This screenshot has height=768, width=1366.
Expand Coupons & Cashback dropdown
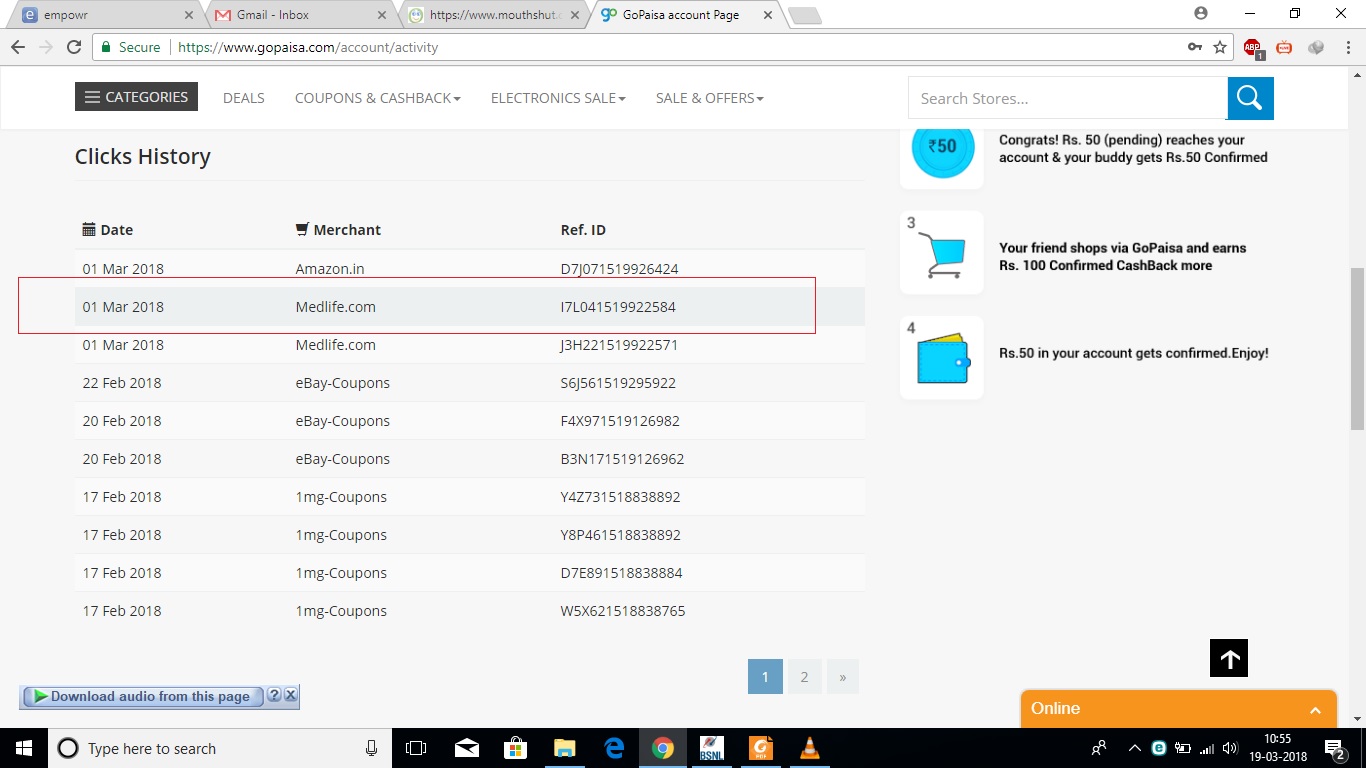pos(377,98)
